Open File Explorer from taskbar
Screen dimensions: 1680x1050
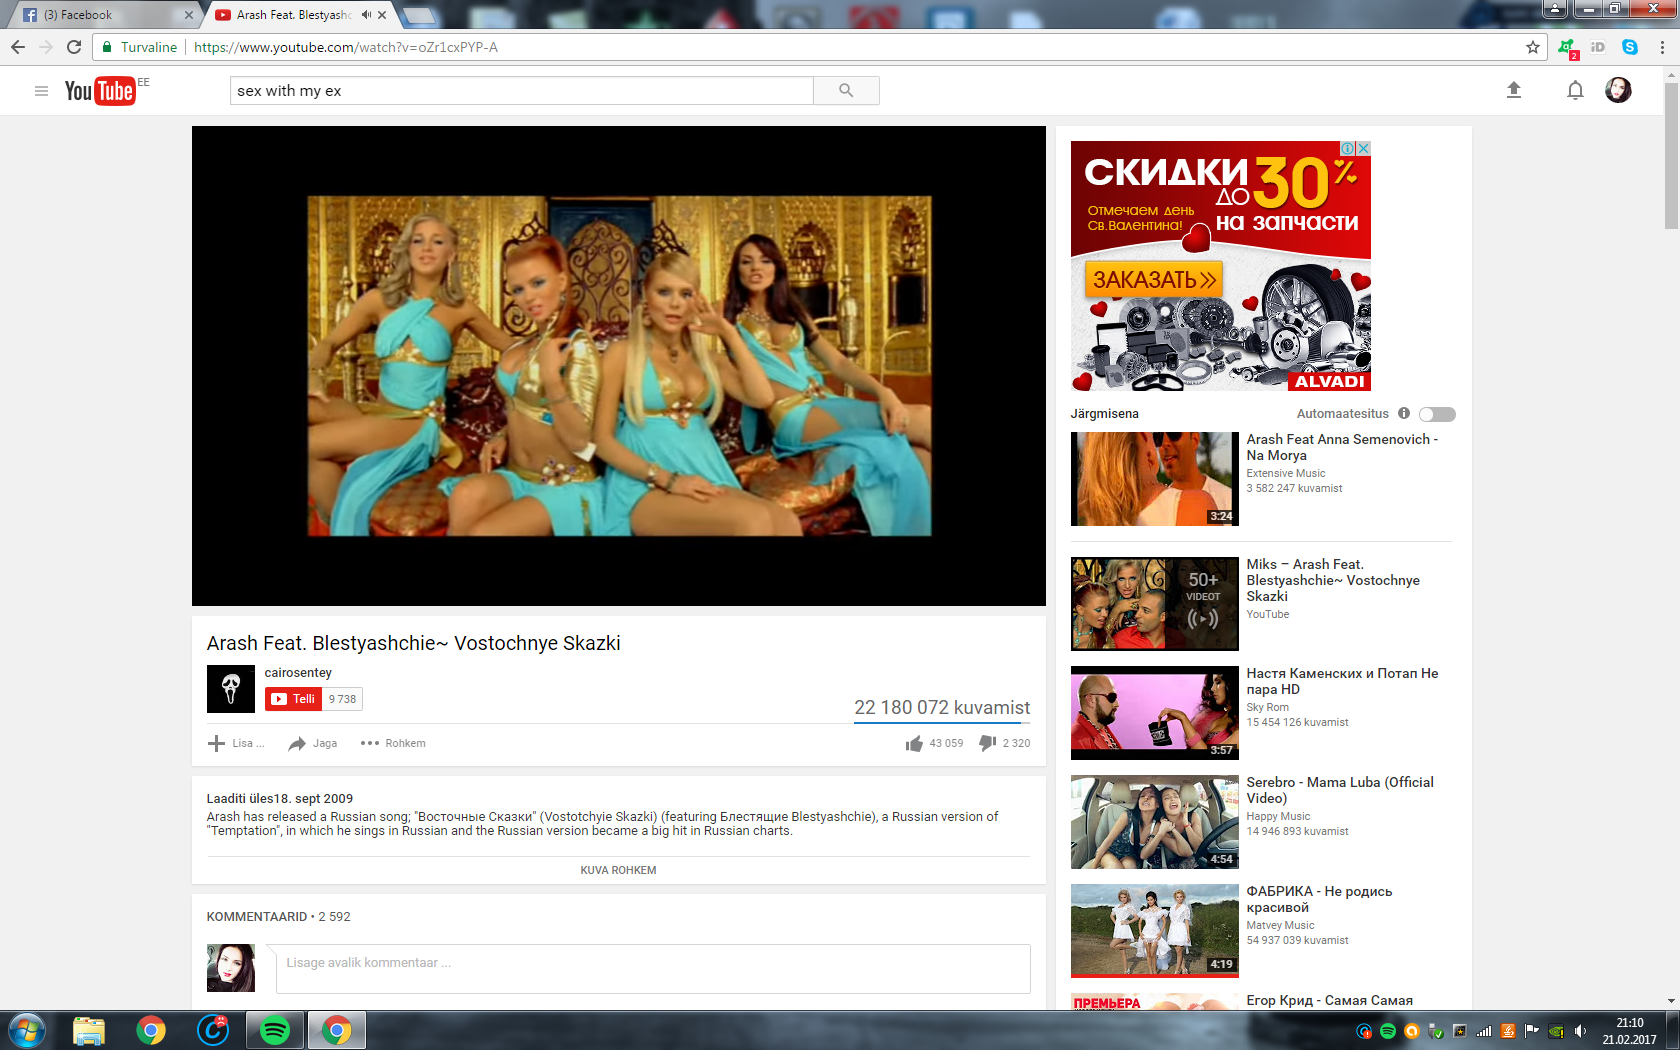[x=89, y=1030]
